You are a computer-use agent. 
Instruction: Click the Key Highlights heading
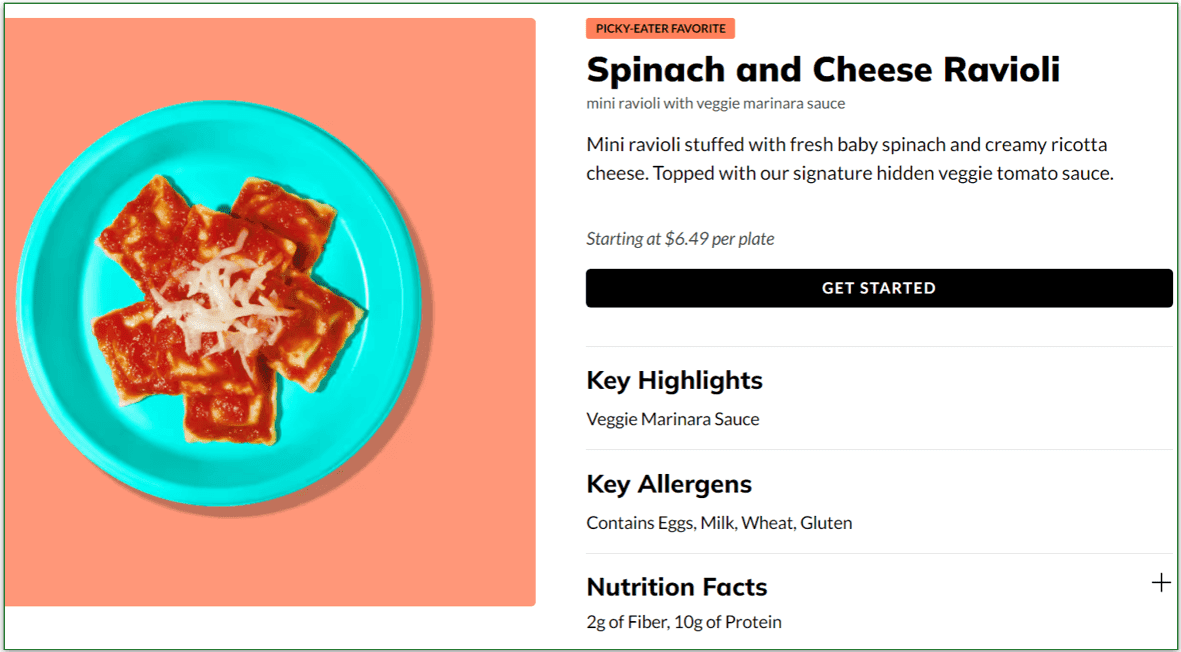tap(674, 380)
